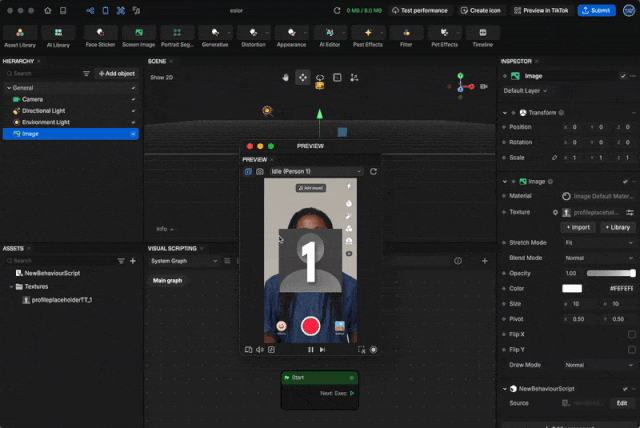This screenshot has height=428, width=640.
Task: Select the hand pan tool in Scene
Action: 285,77
